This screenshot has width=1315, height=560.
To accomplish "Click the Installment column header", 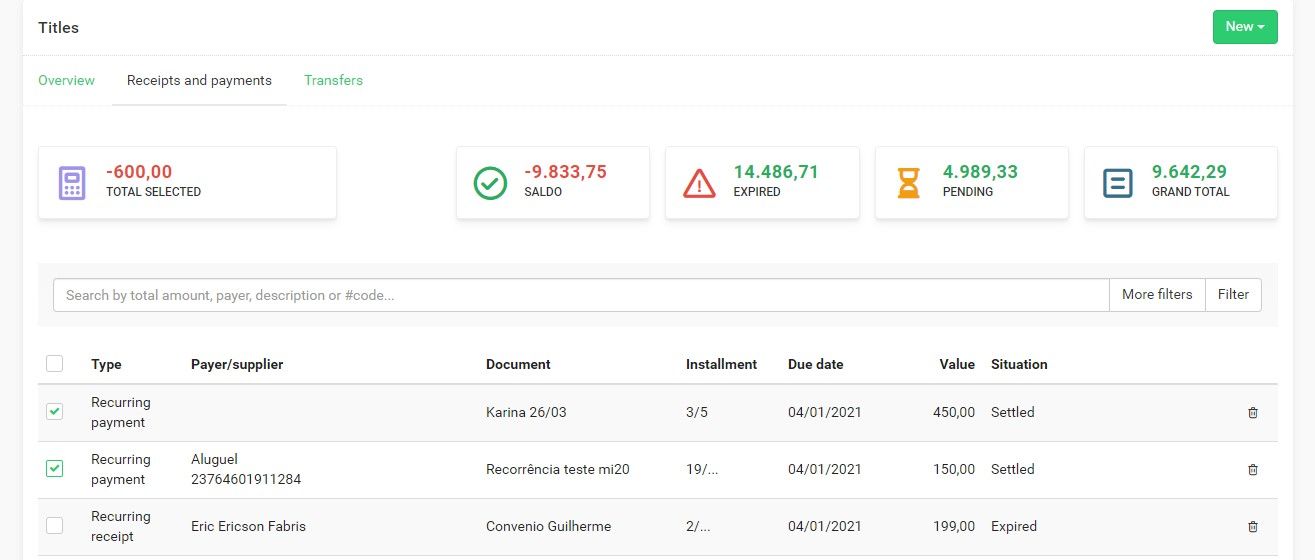I will (x=721, y=364).
